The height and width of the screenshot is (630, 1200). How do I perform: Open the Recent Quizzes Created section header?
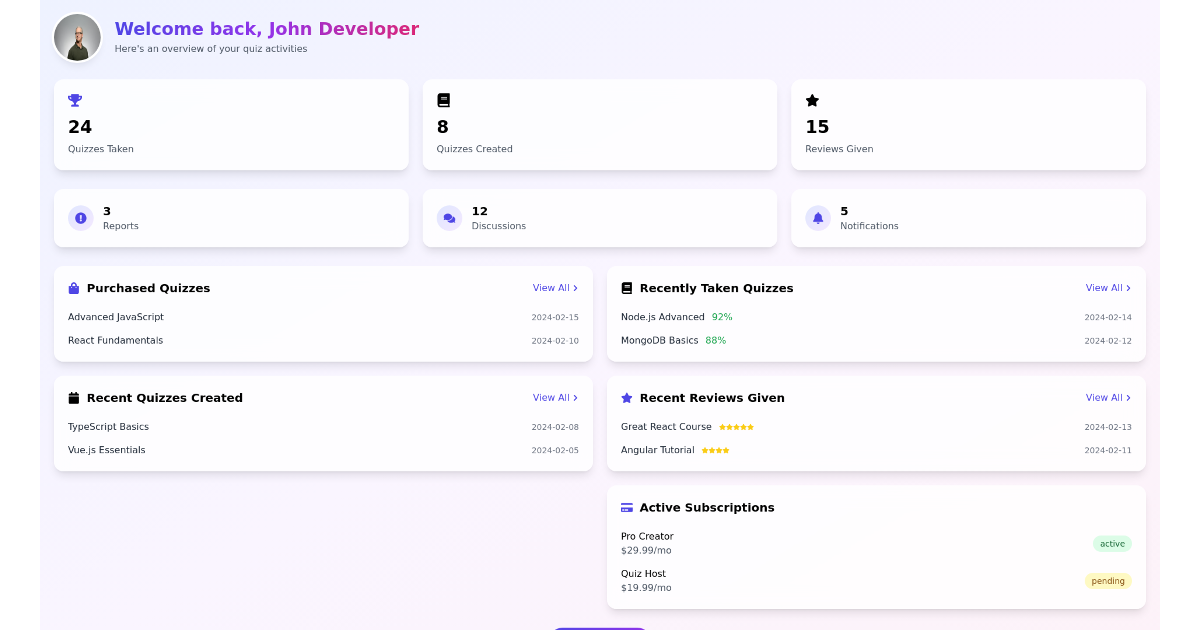pyautogui.click(x=164, y=397)
